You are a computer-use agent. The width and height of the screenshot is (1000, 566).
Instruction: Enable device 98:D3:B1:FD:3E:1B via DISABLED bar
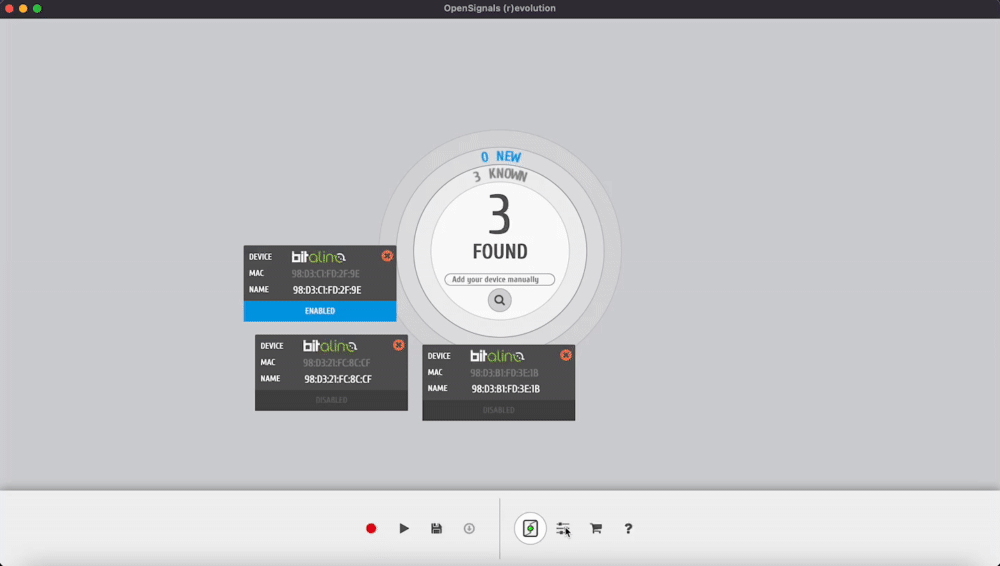click(x=498, y=410)
